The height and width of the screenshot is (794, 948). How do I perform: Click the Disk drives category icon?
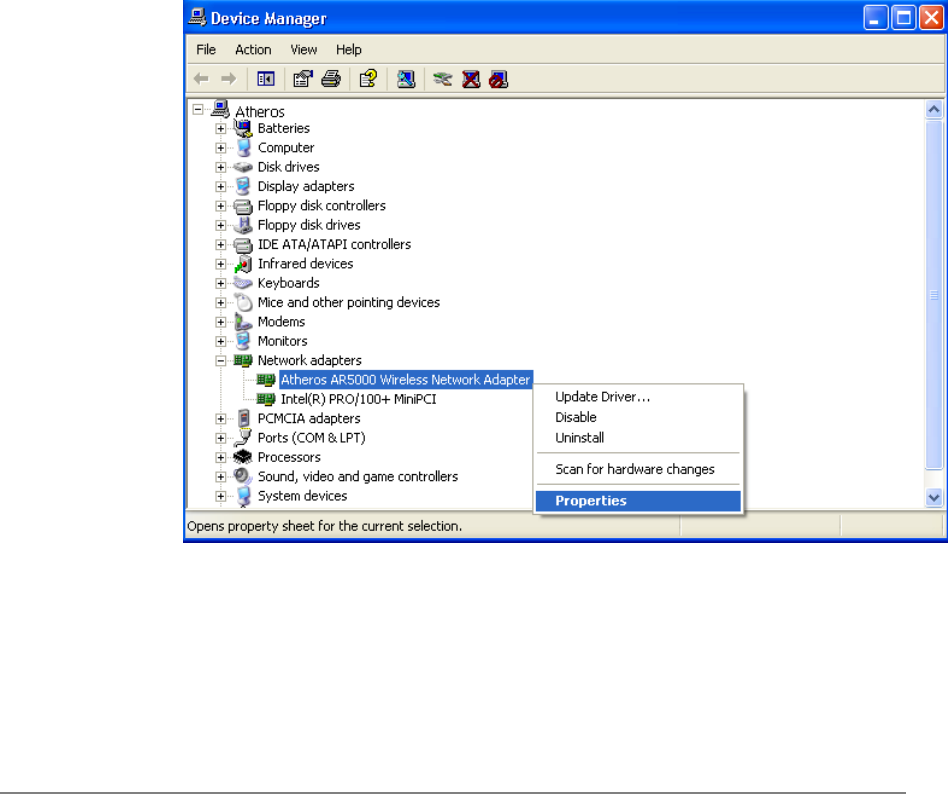243,167
